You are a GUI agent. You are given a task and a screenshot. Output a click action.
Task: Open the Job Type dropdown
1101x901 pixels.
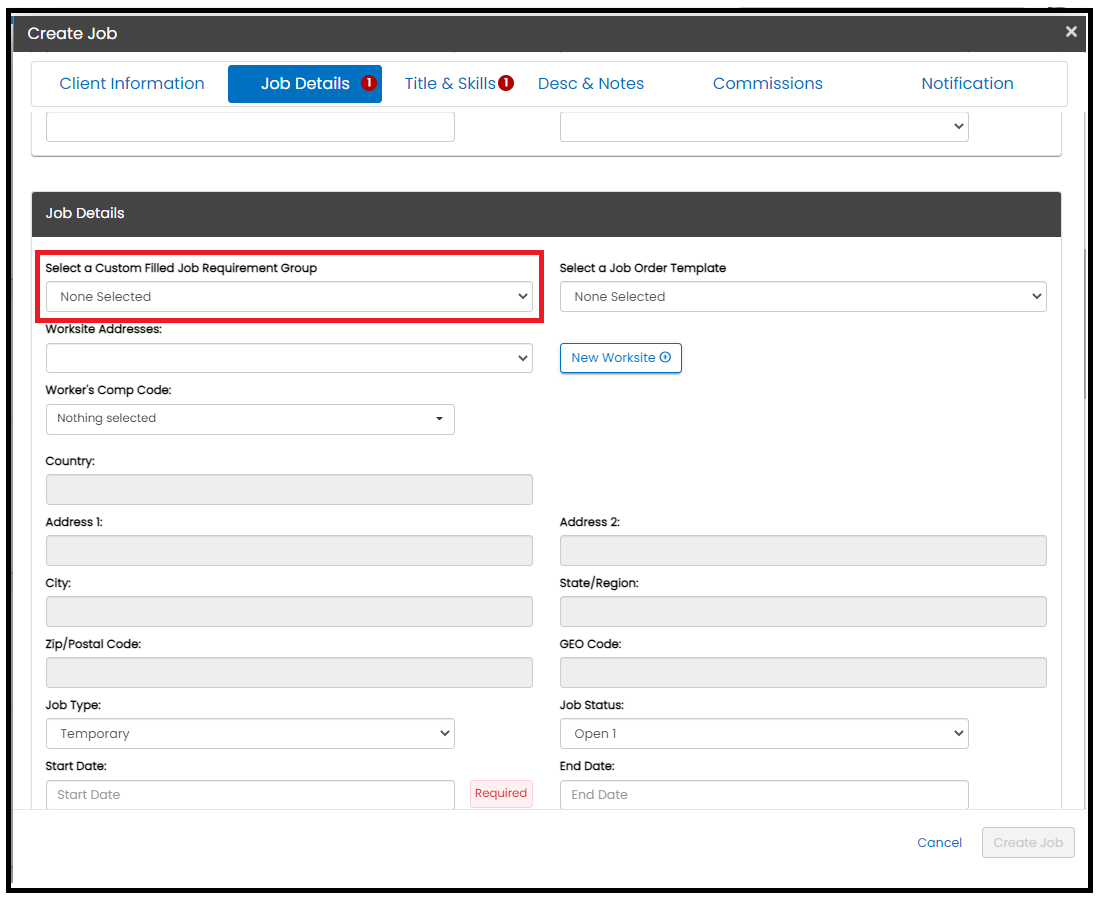click(250, 733)
